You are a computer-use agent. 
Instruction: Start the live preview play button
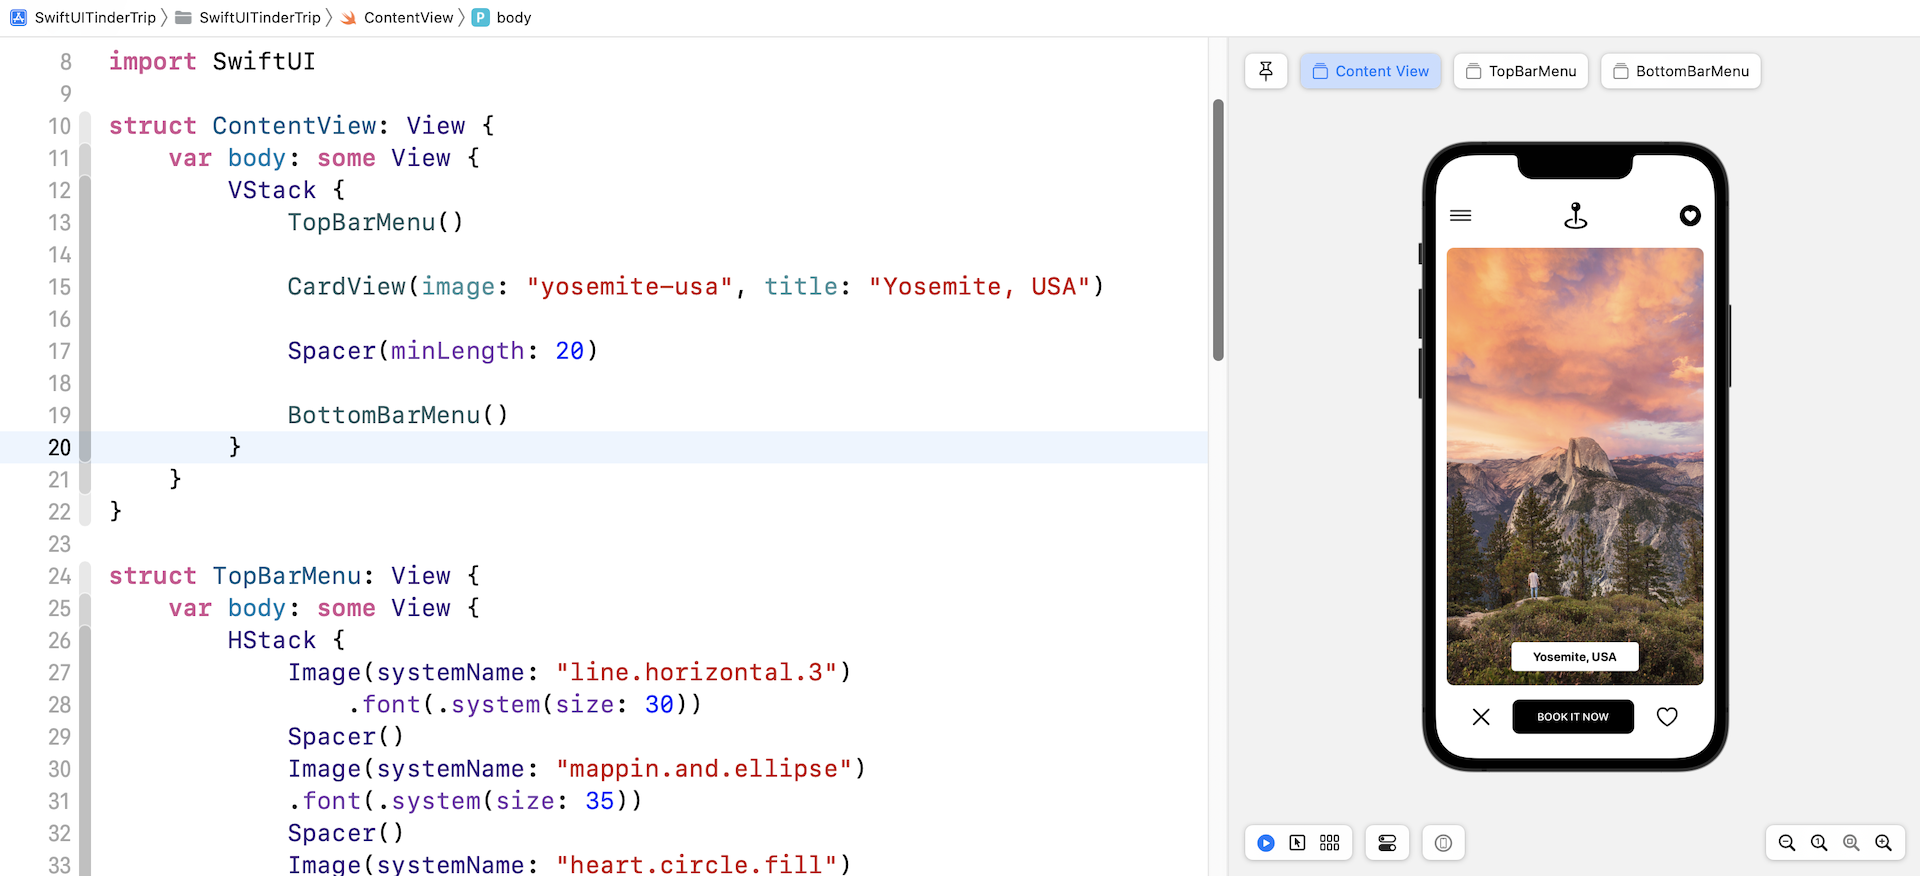click(1266, 843)
